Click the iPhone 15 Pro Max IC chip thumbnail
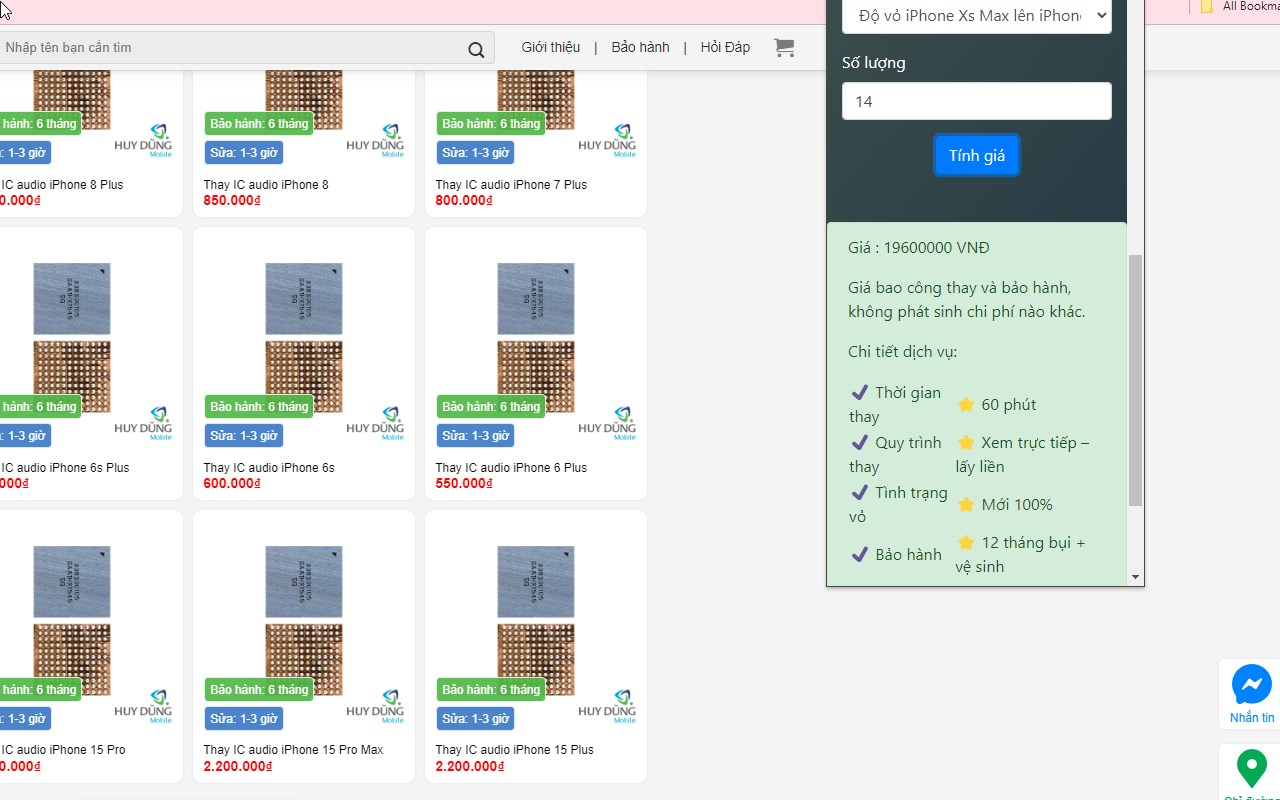 (x=304, y=620)
